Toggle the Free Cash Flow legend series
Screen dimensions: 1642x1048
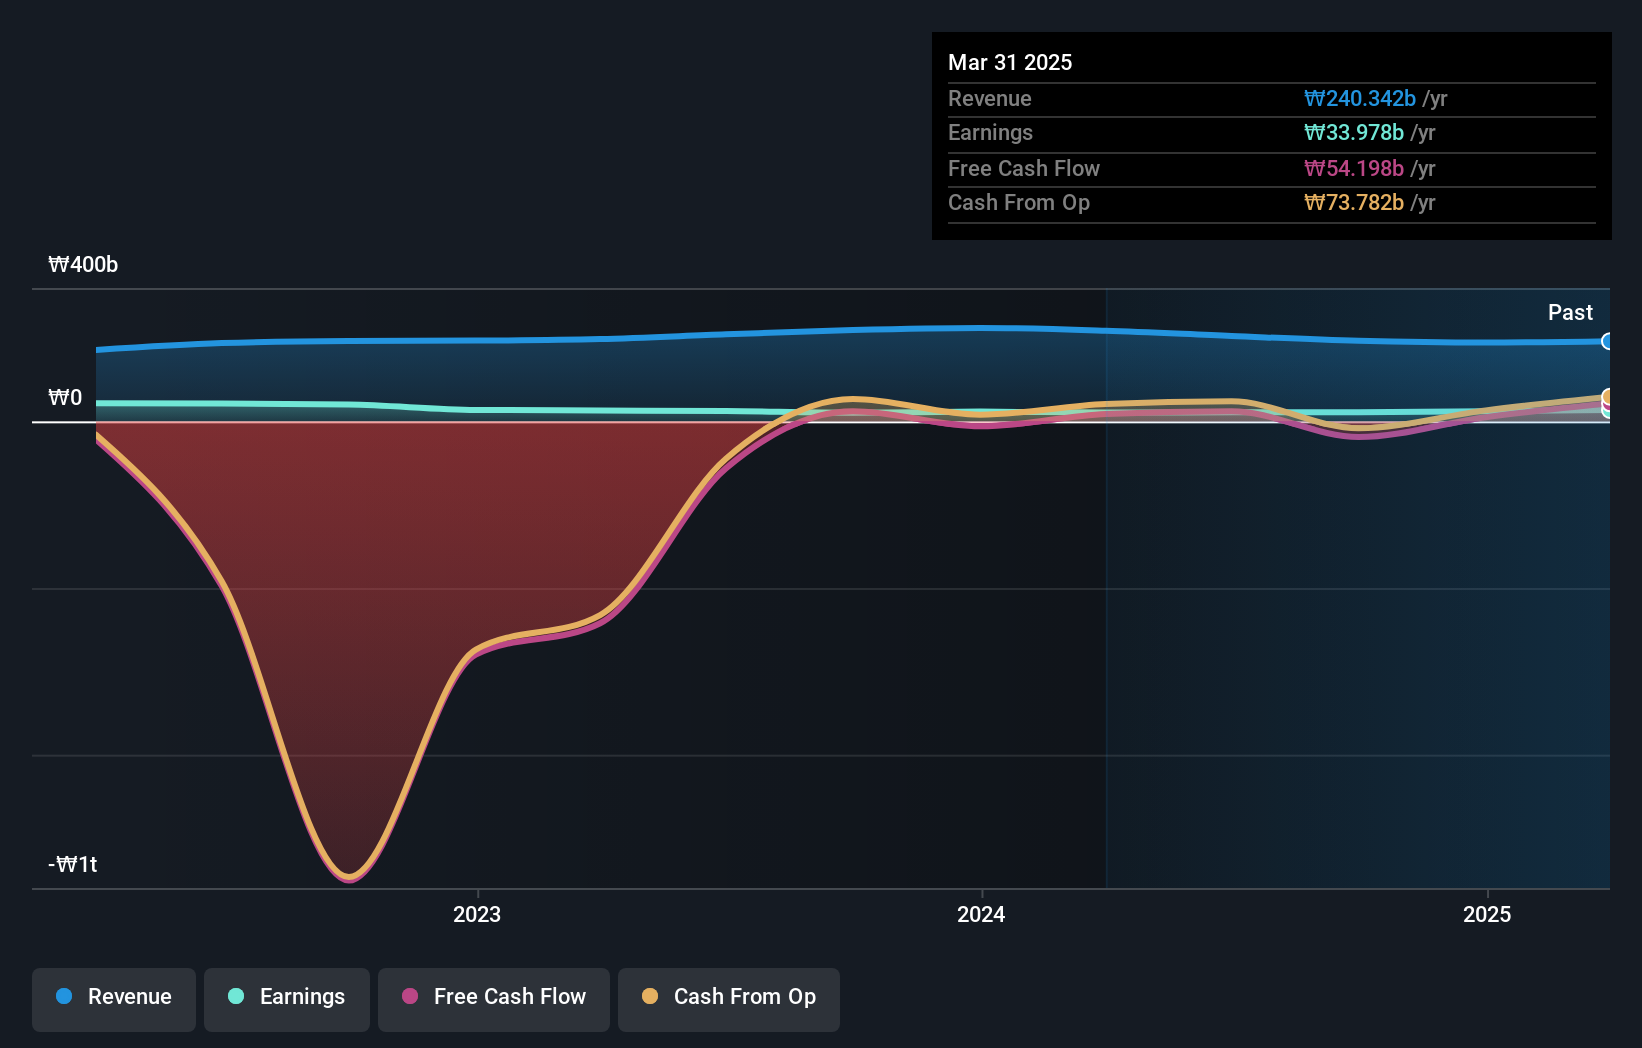[x=494, y=999]
